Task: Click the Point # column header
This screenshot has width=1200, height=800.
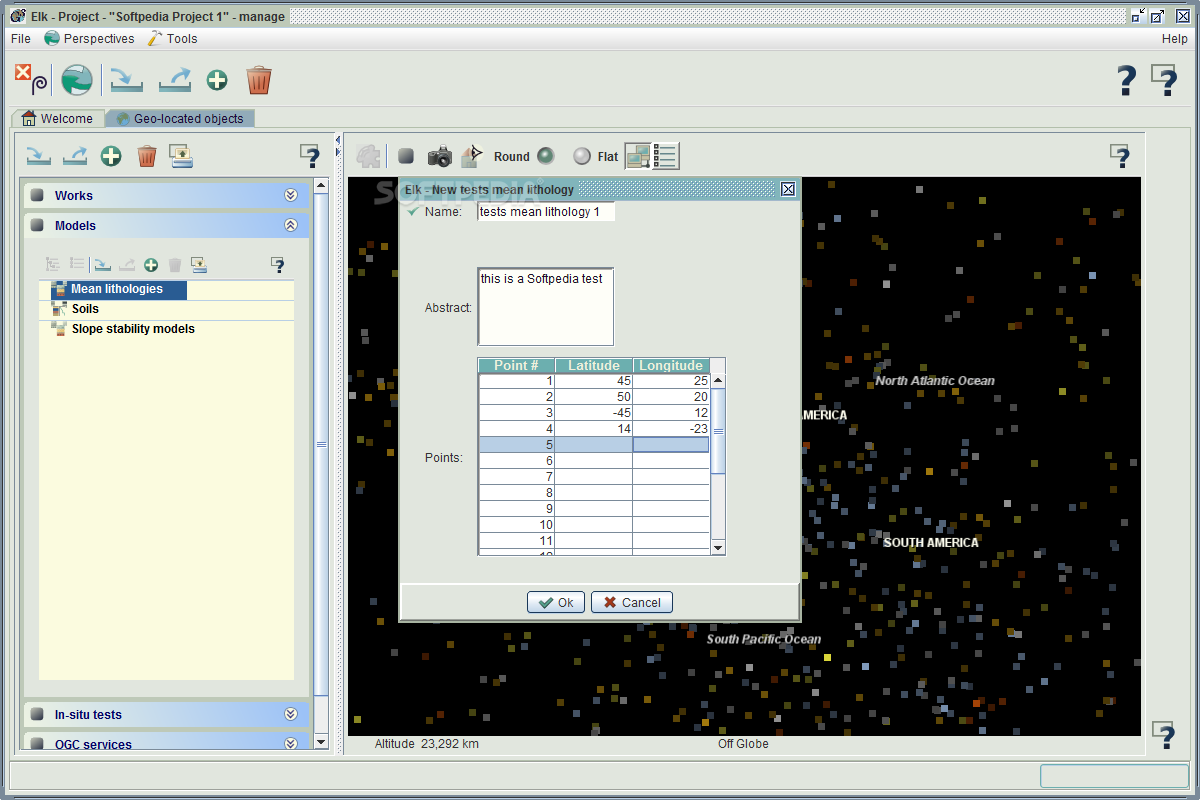Action: (517, 366)
